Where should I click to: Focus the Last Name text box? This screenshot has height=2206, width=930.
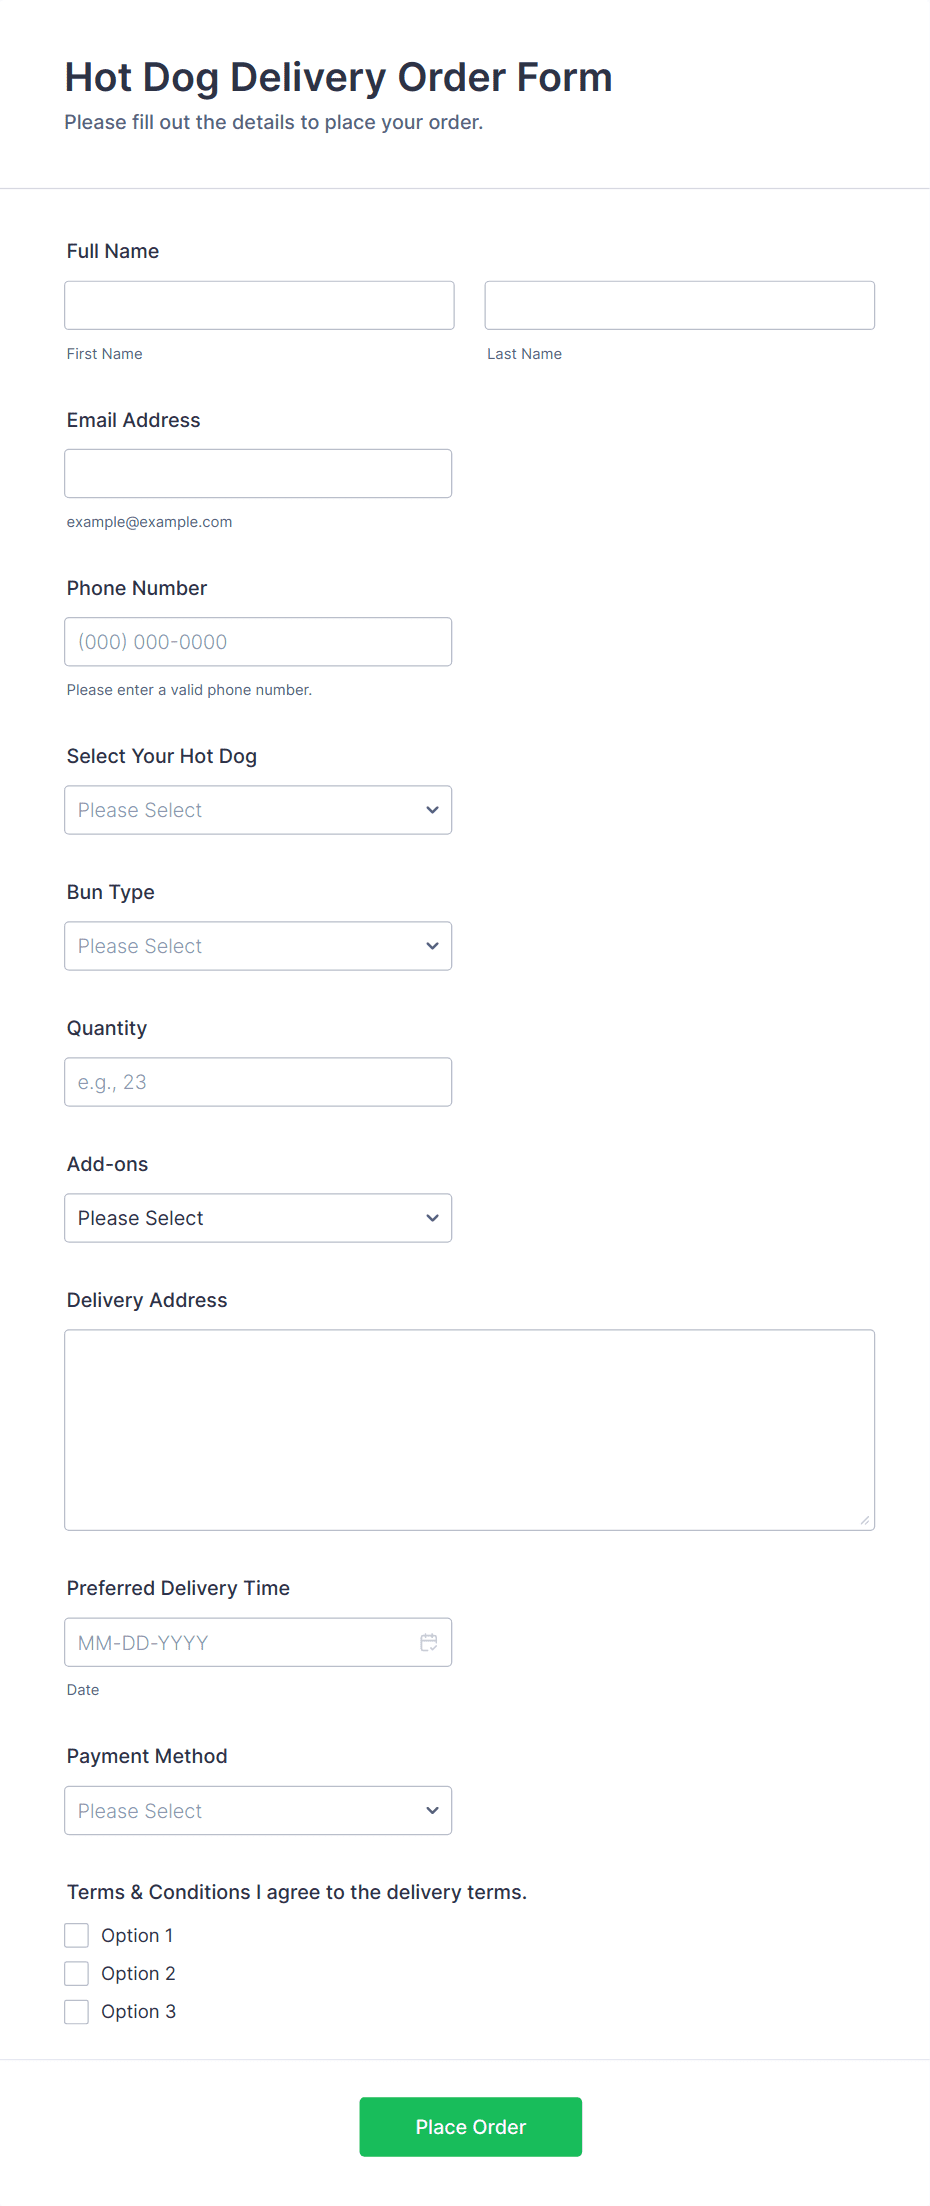click(x=679, y=305)
